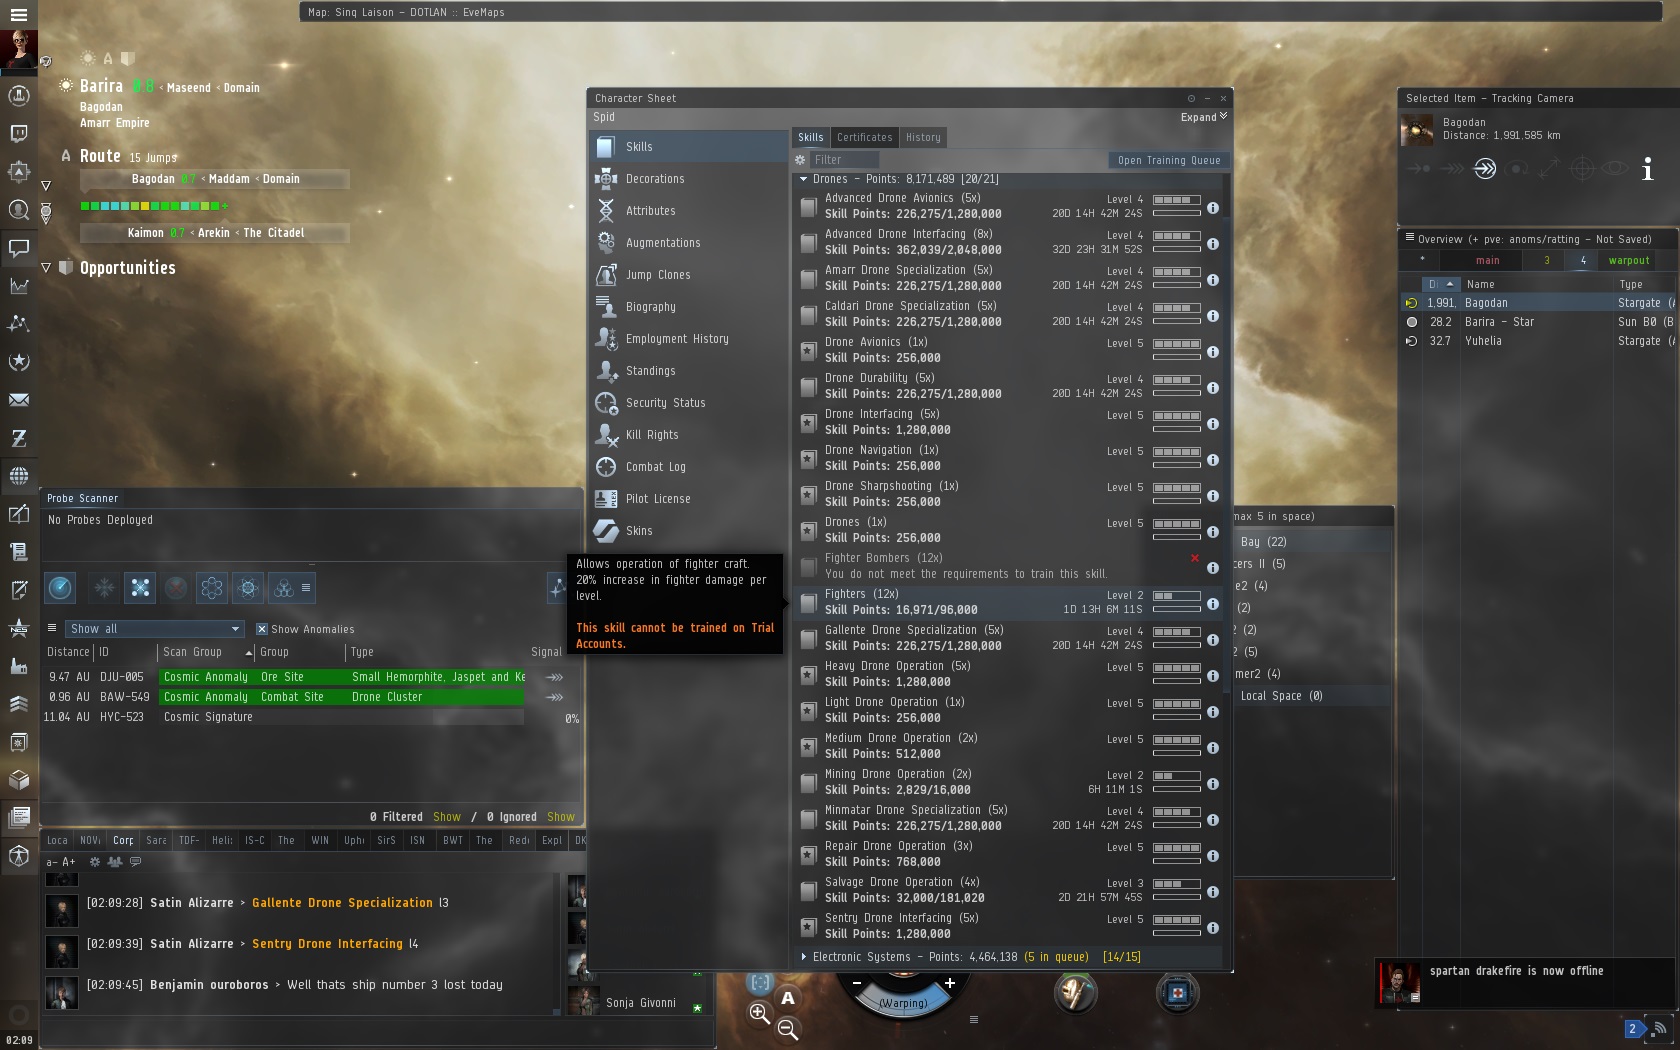Decrease chat font size with a-
1680x1050 pixels.
[52, 861]
